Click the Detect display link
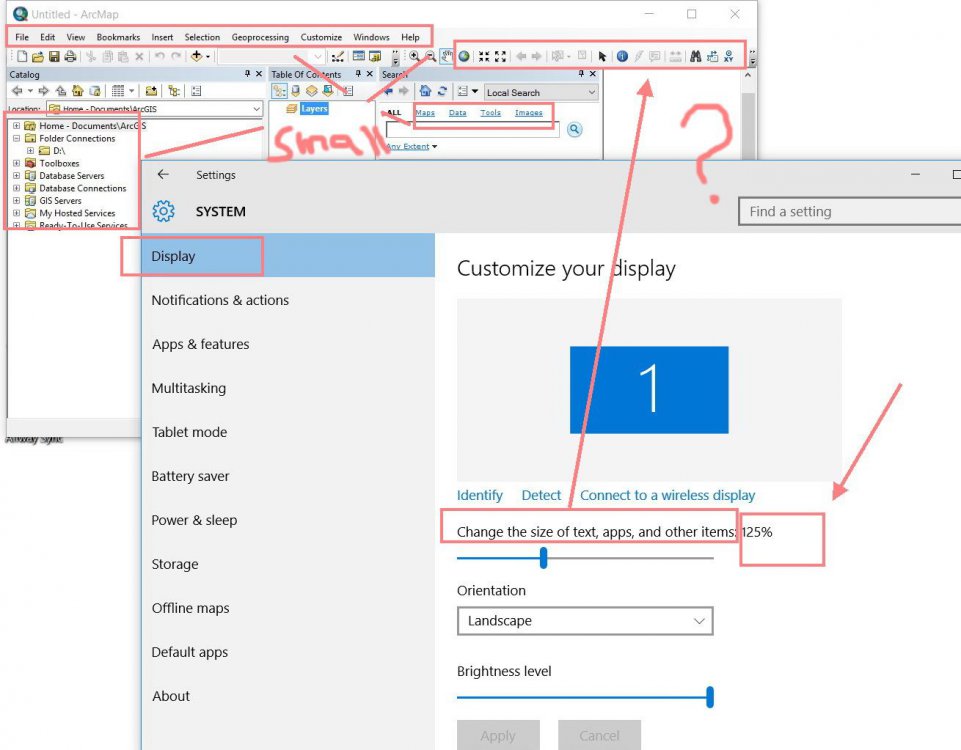Screen dimensions: 961x750 (541, 495)
